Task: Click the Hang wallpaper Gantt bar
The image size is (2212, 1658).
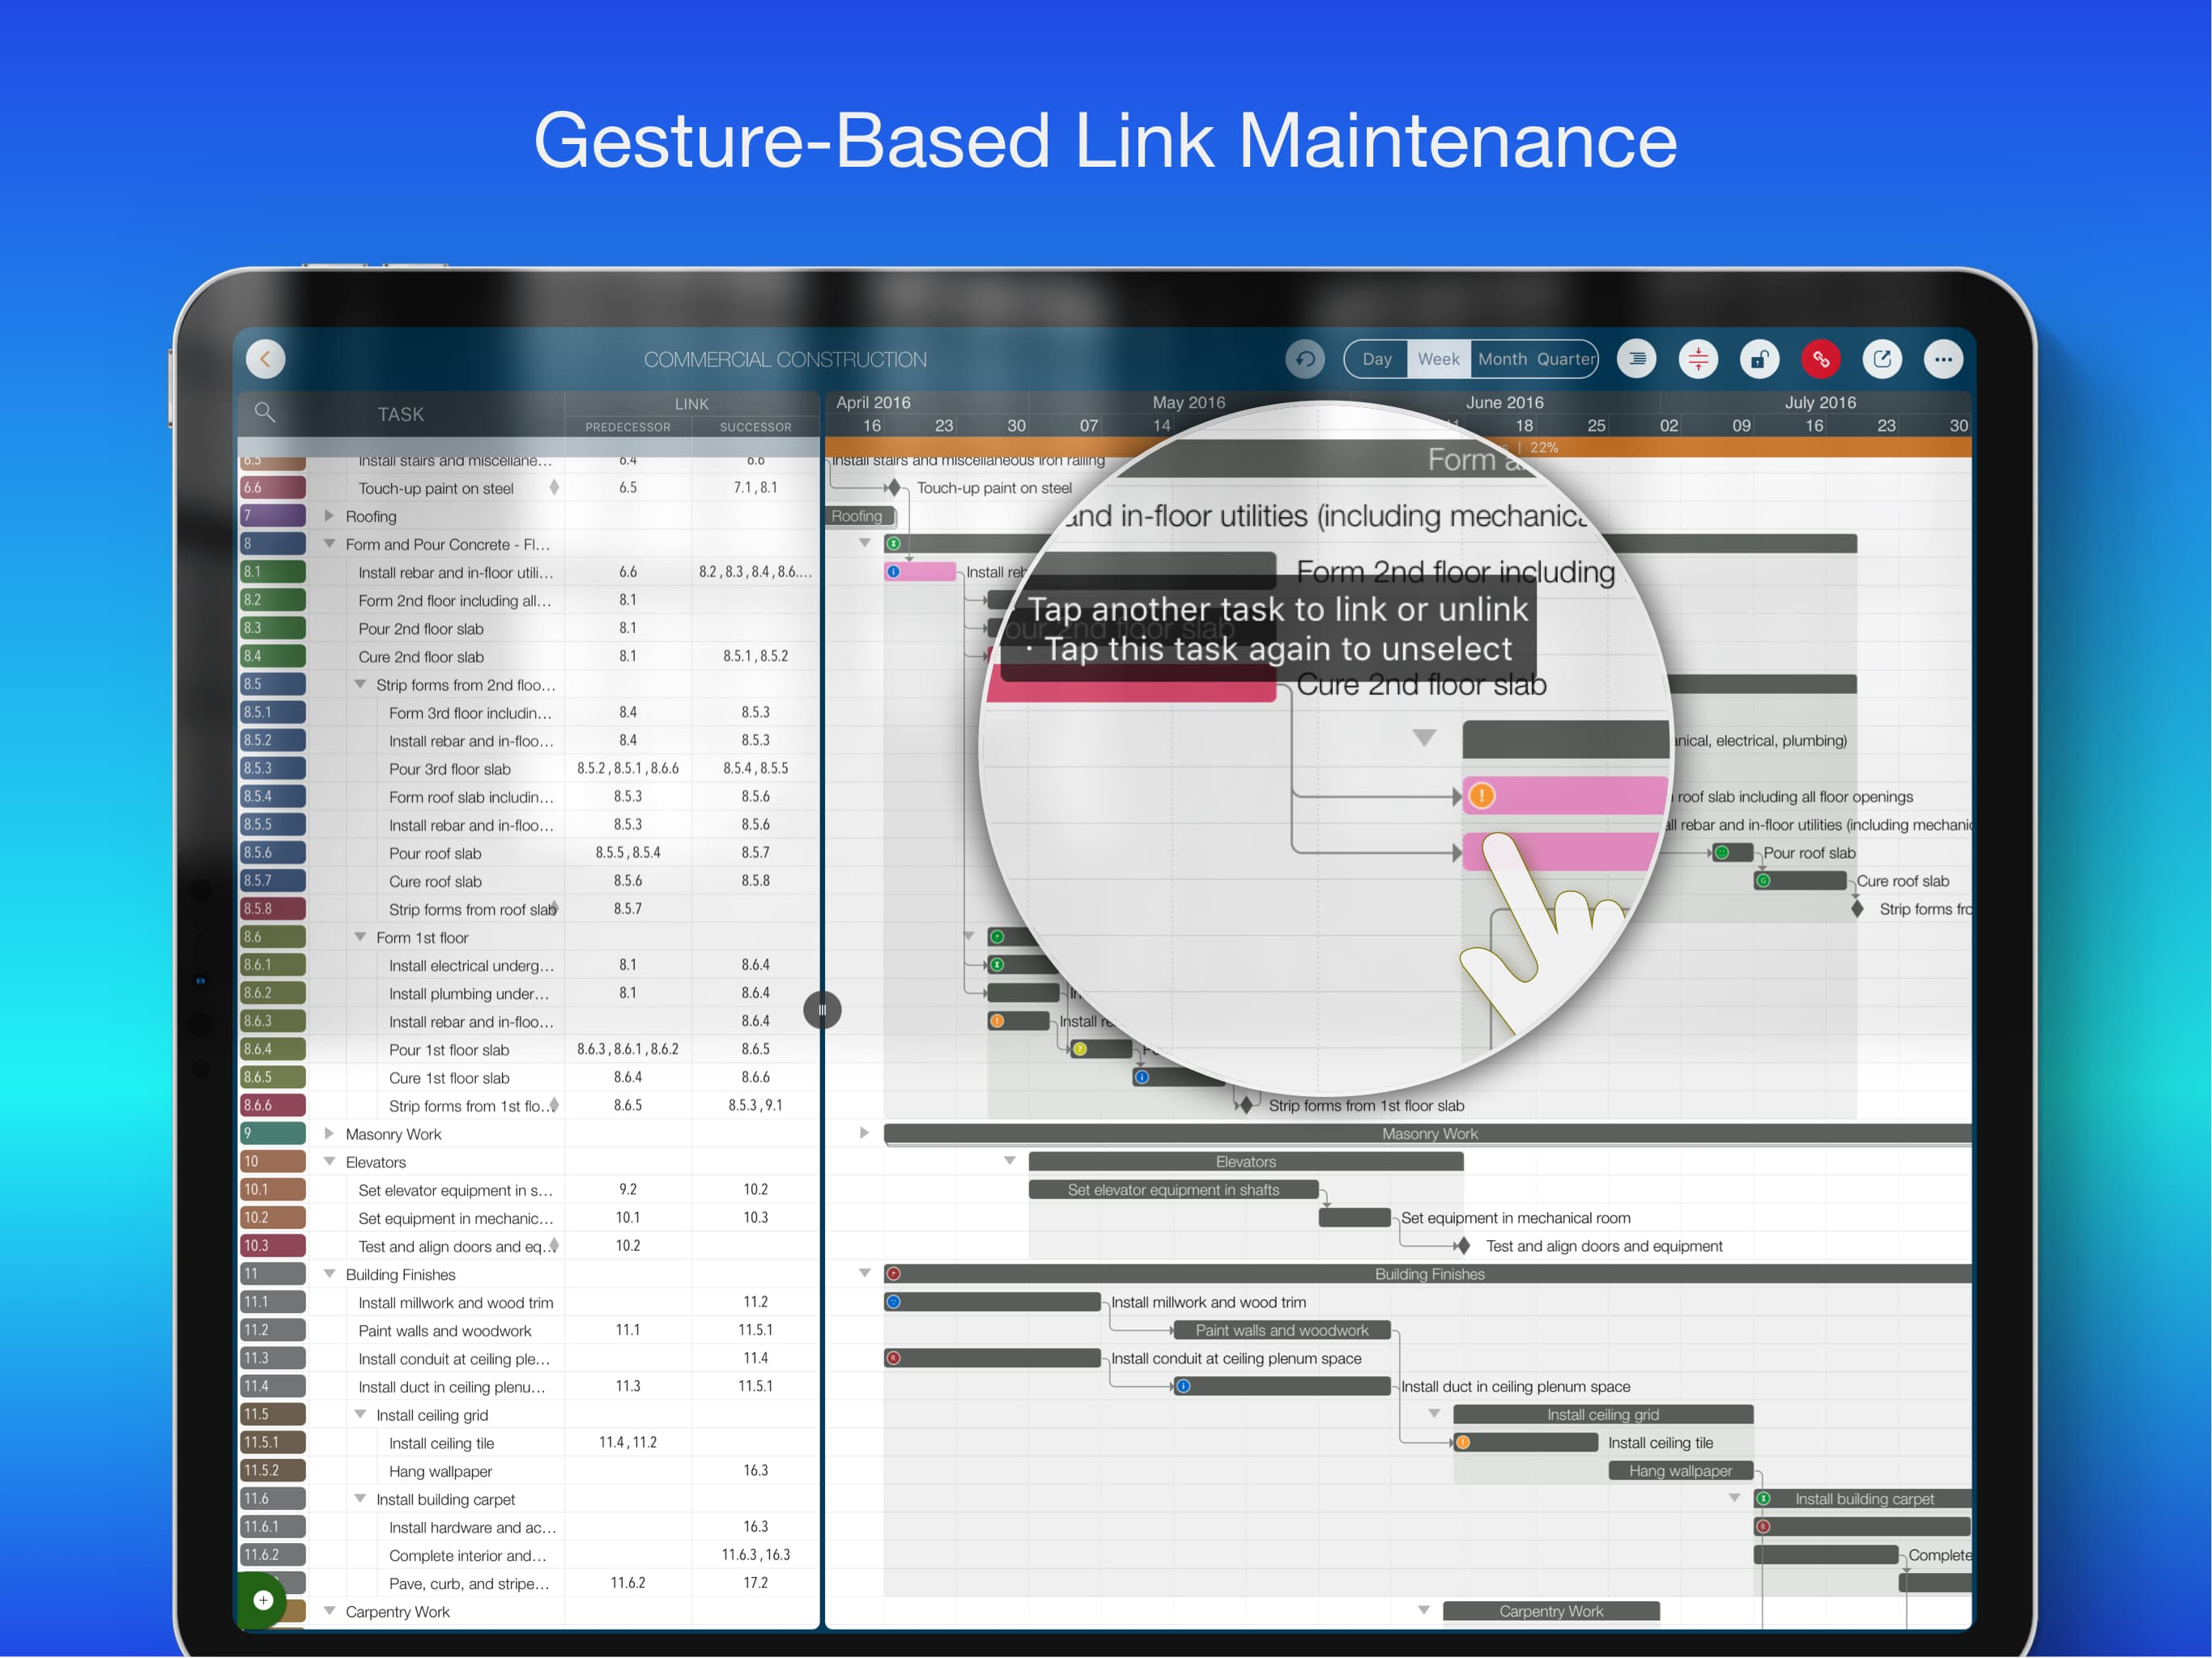Action: click(1680, 1470)
